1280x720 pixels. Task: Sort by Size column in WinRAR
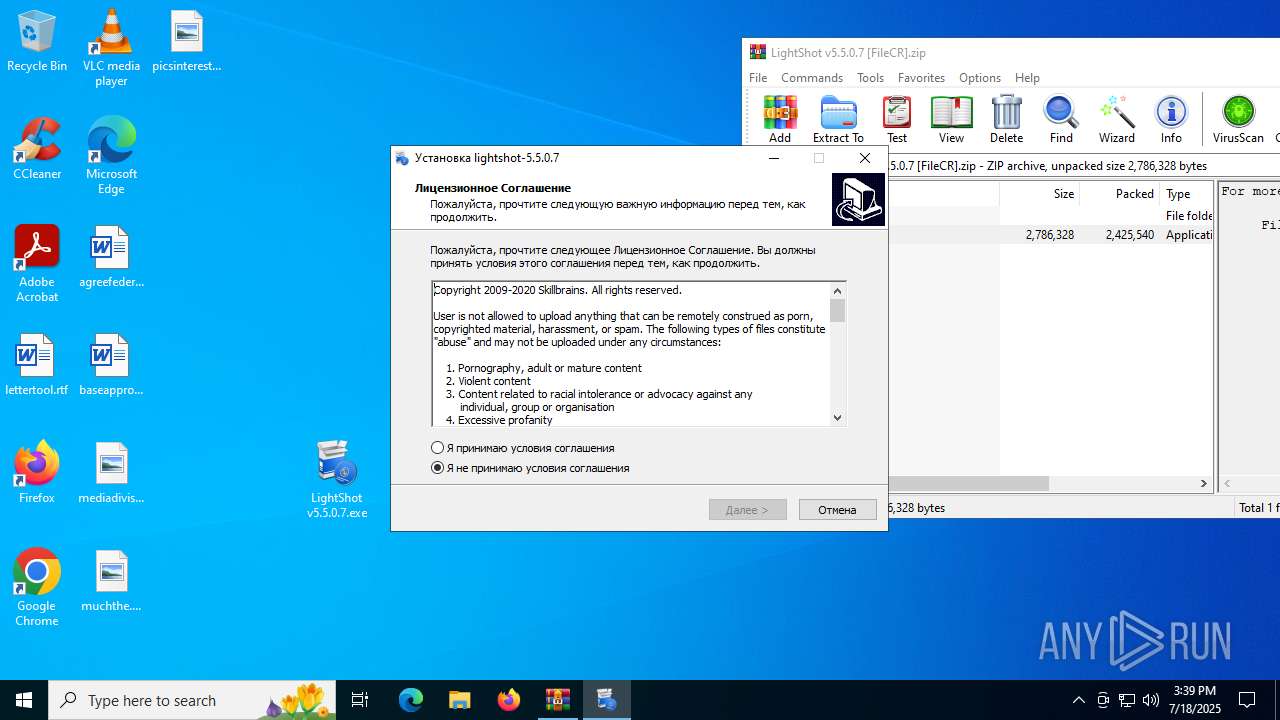tap(1039, 194)
